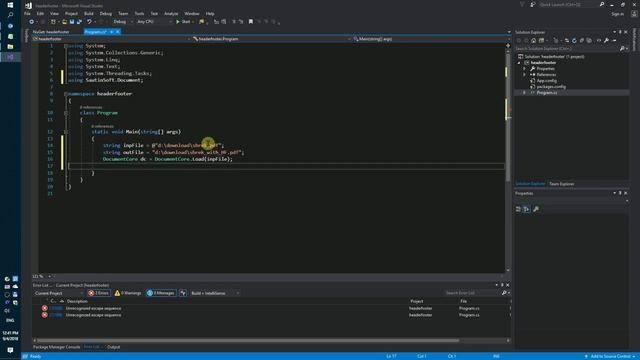Switch to the Output tab
640x360 pixels.
(x=113, y=347)
